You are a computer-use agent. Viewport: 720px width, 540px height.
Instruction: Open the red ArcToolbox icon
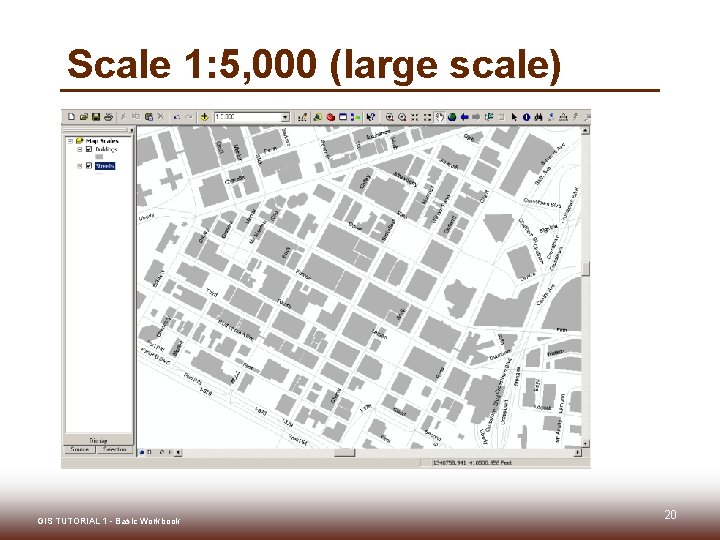(x=330, y=117)
